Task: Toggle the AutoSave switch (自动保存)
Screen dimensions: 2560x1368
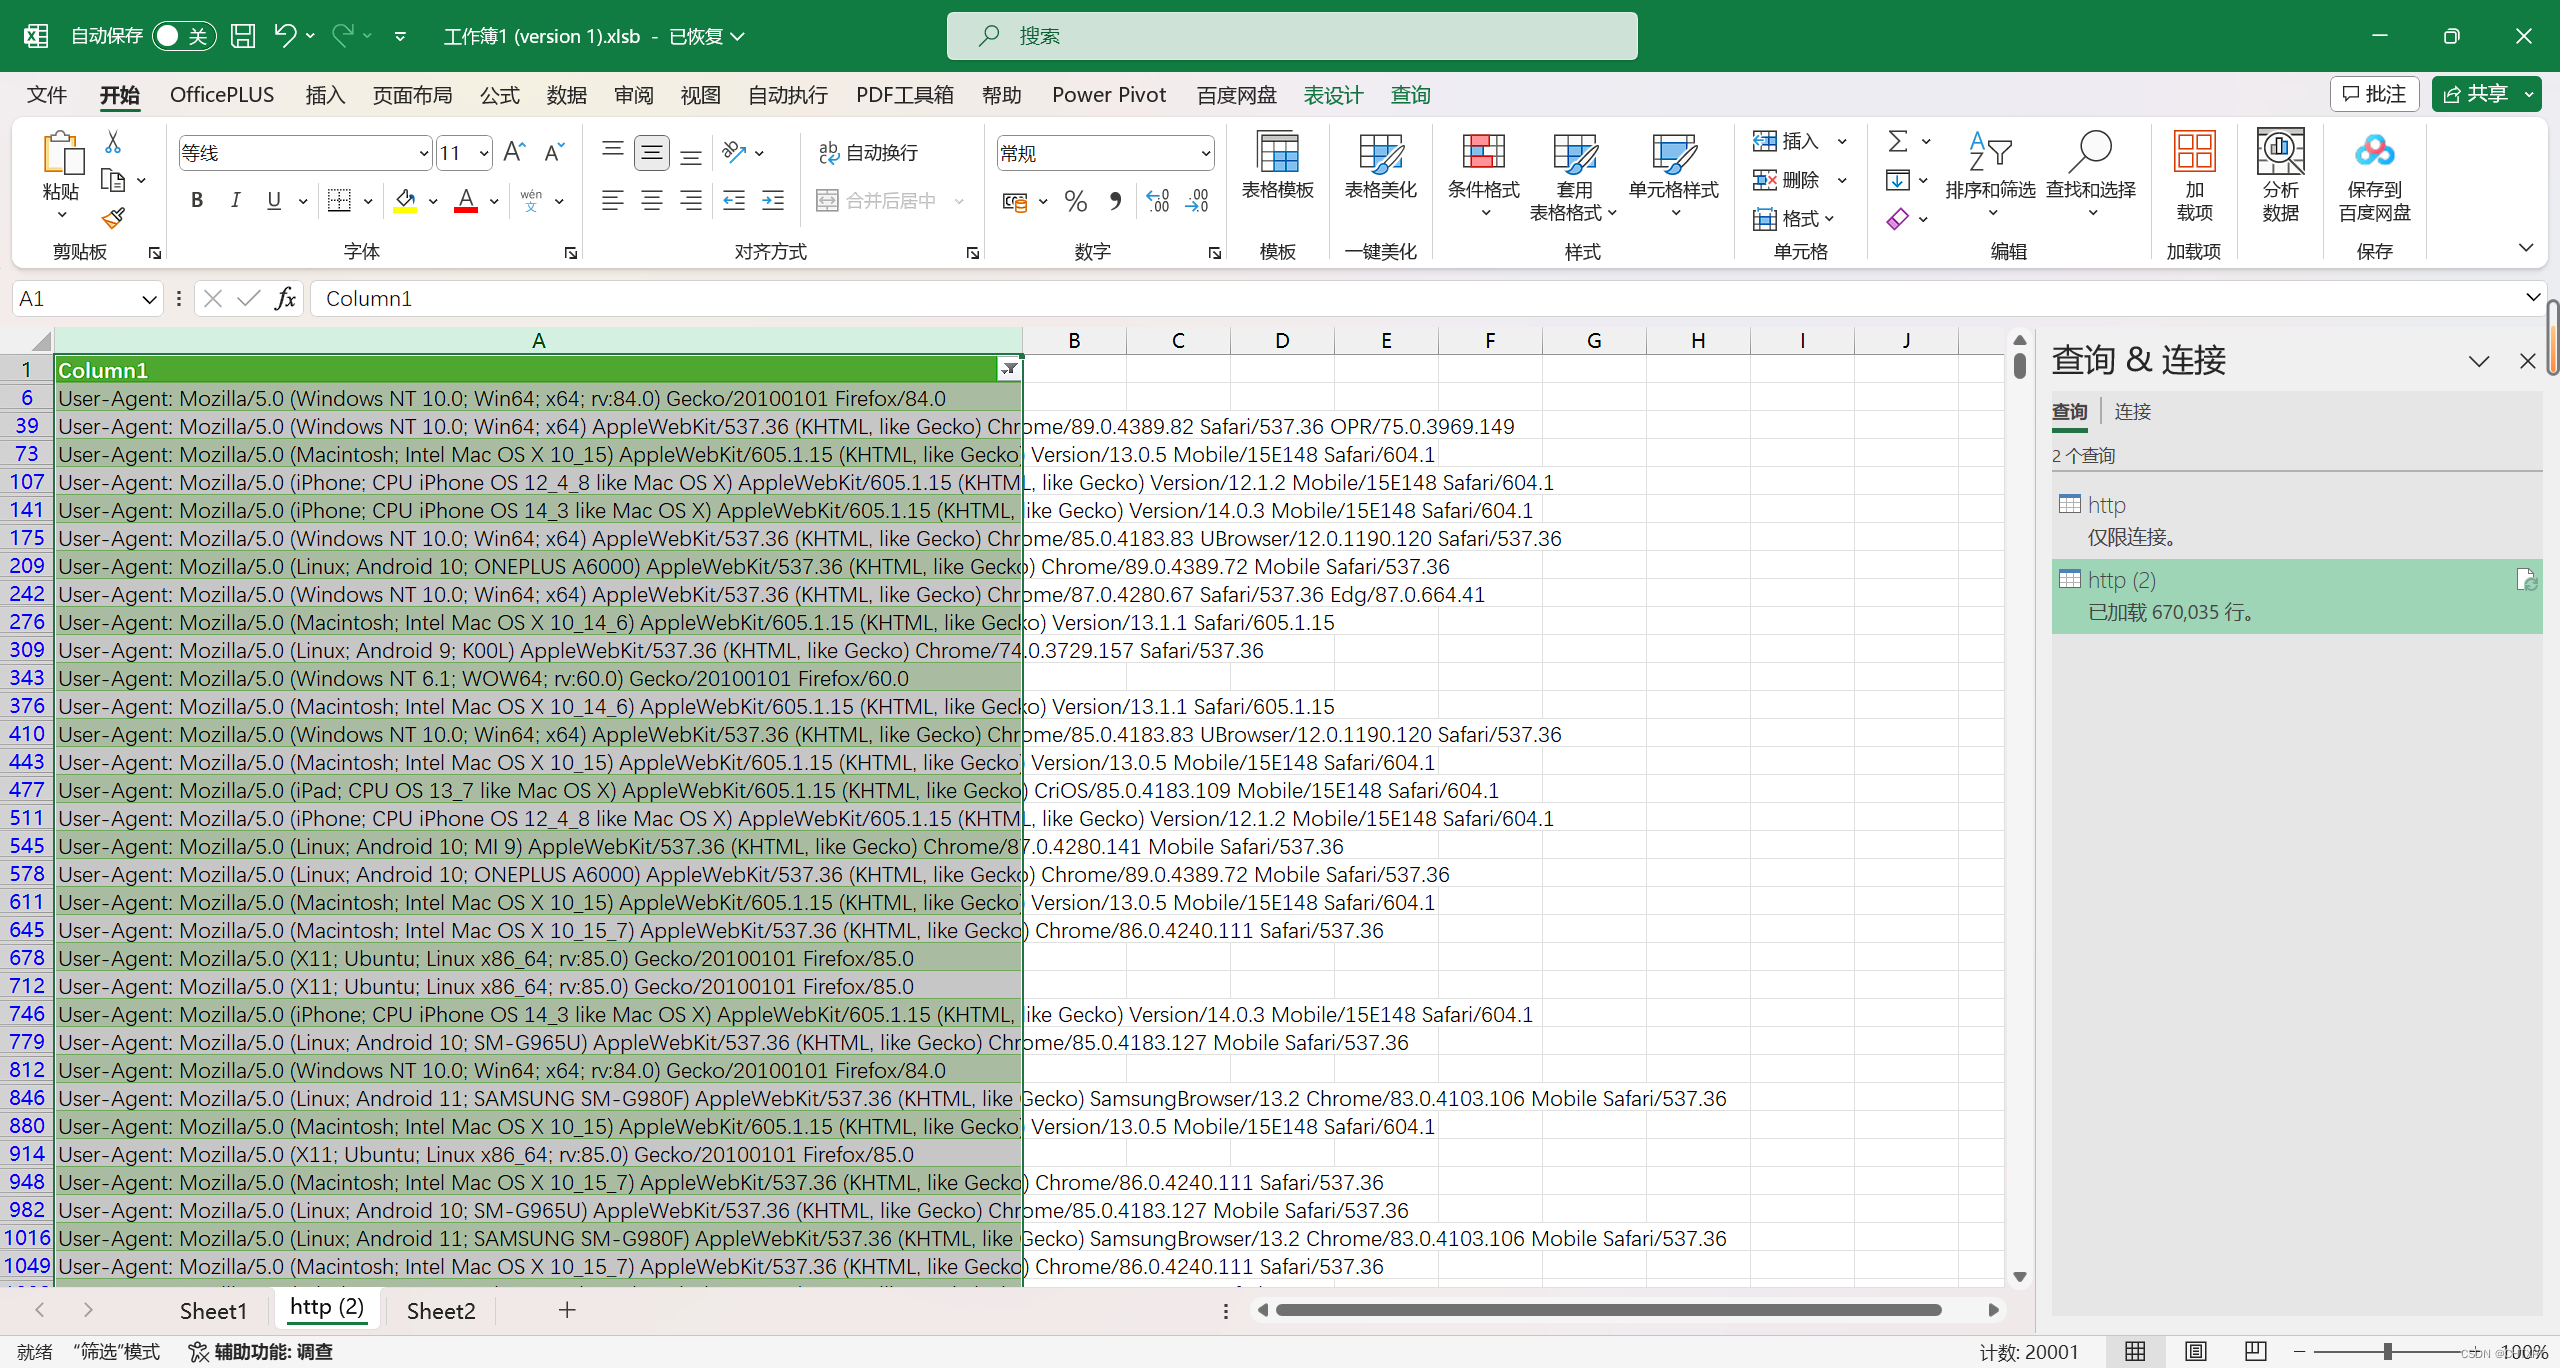Action: pos(184,36)
